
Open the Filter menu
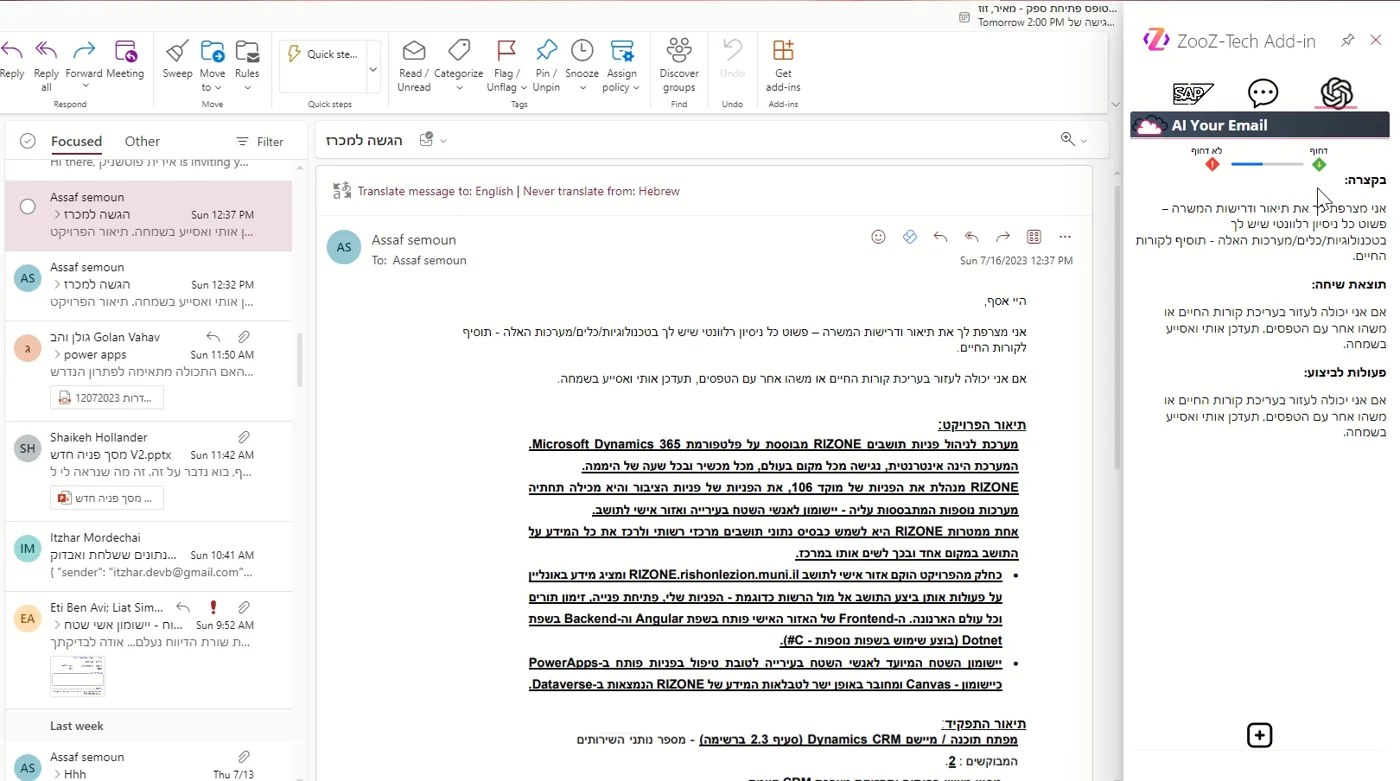tap(260, 142)
